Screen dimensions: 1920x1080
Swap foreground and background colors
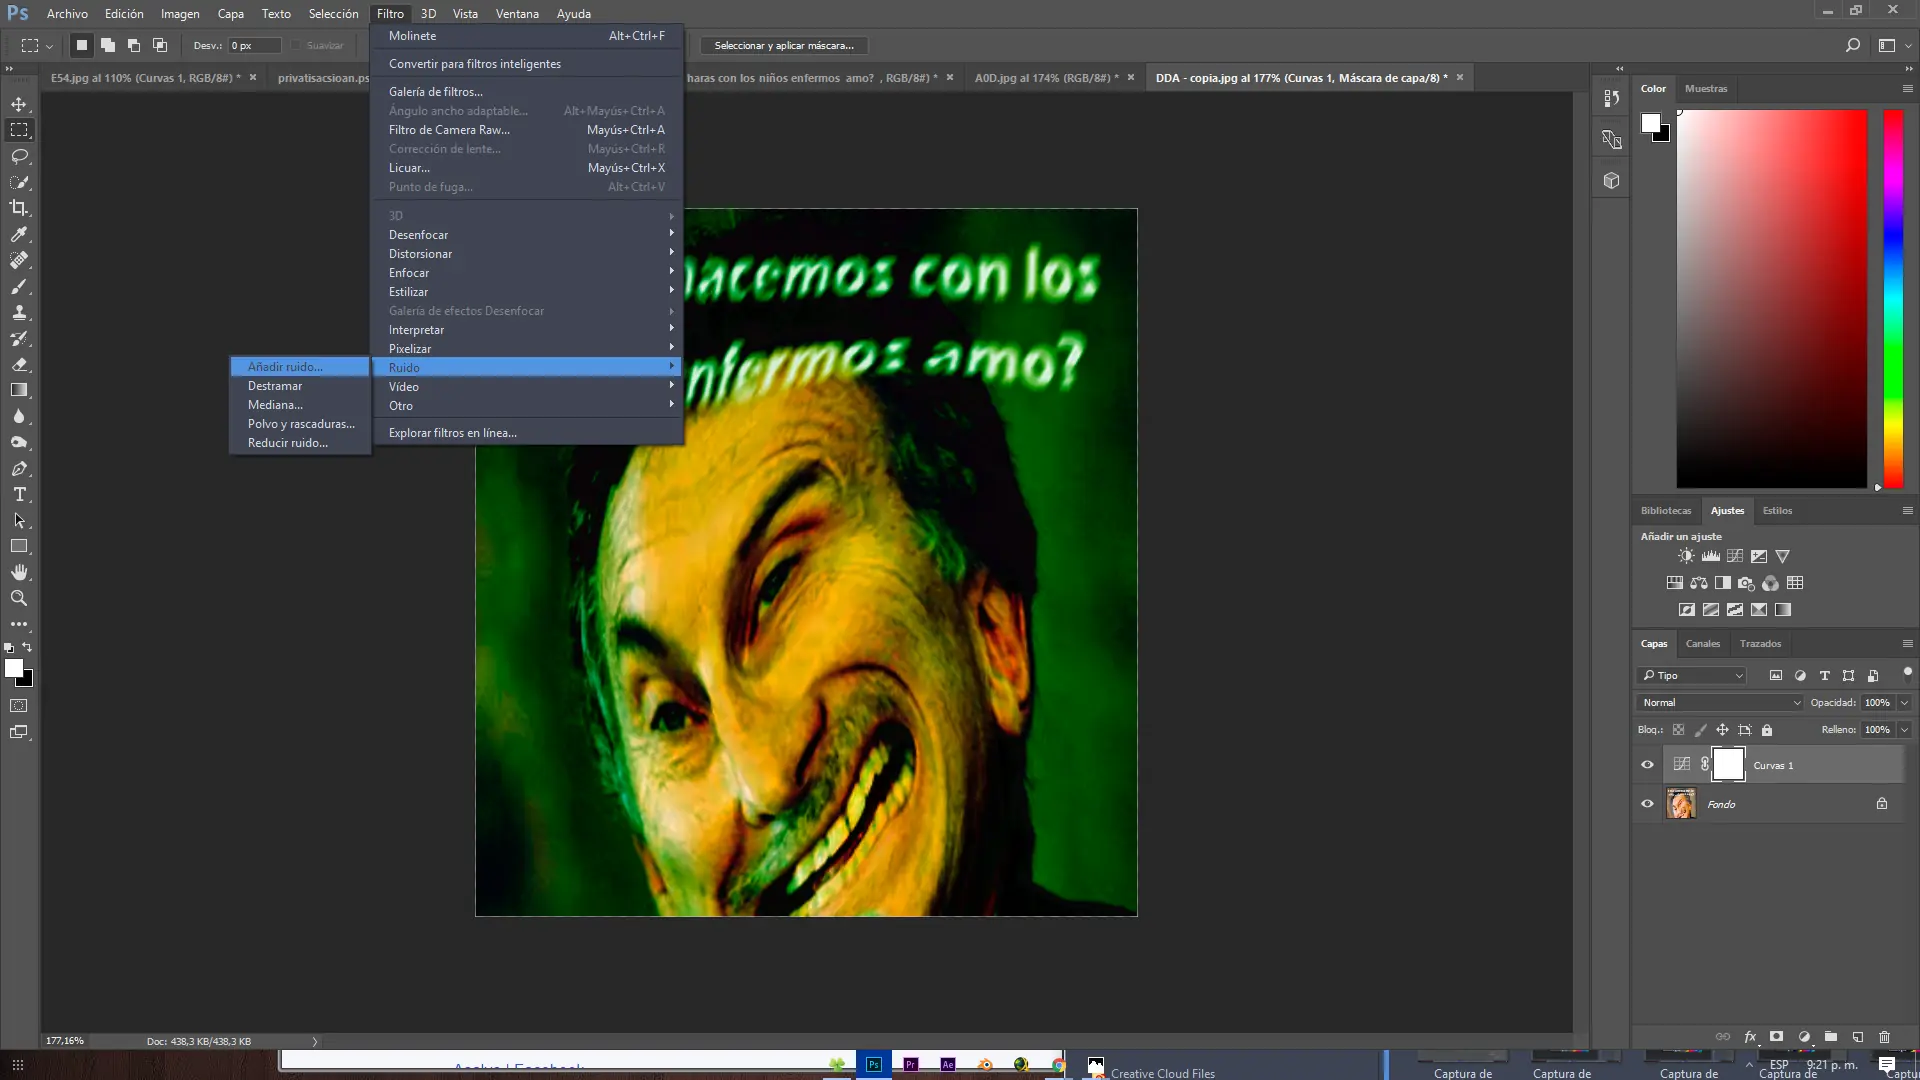pos(27,648)
